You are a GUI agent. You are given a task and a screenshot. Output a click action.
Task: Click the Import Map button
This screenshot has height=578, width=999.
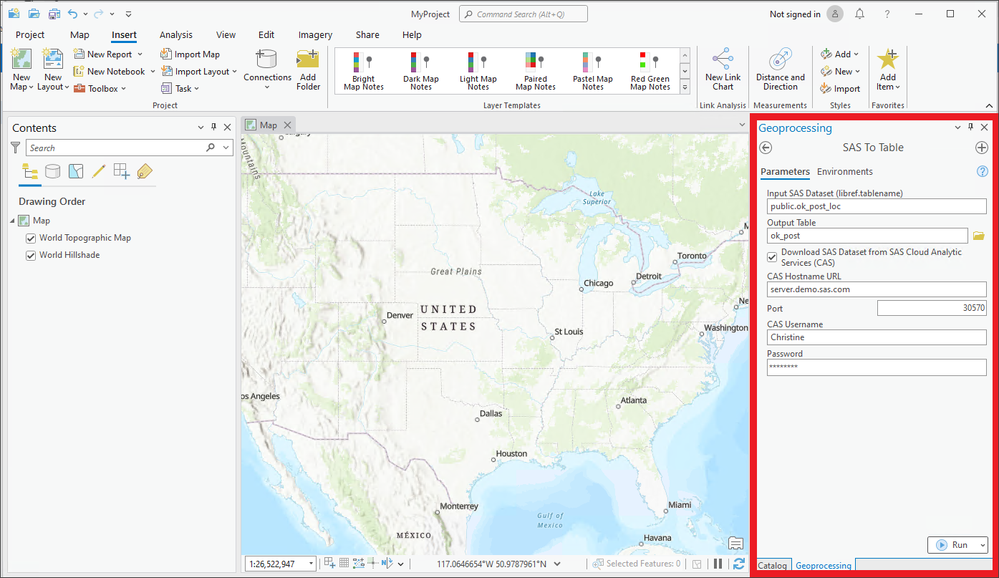[190, 54]
